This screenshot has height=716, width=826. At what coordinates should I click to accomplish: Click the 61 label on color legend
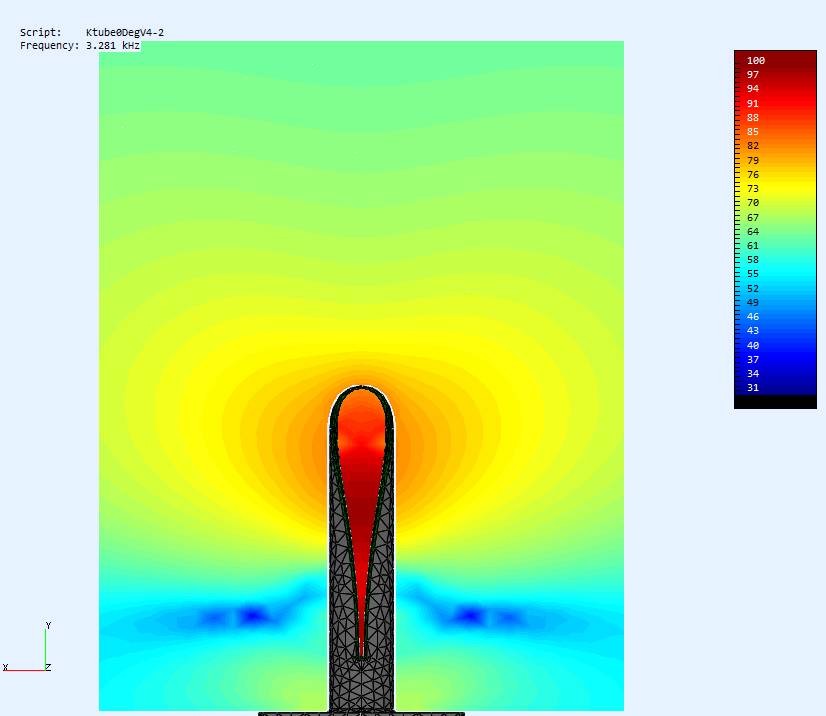tap(753, 246)
